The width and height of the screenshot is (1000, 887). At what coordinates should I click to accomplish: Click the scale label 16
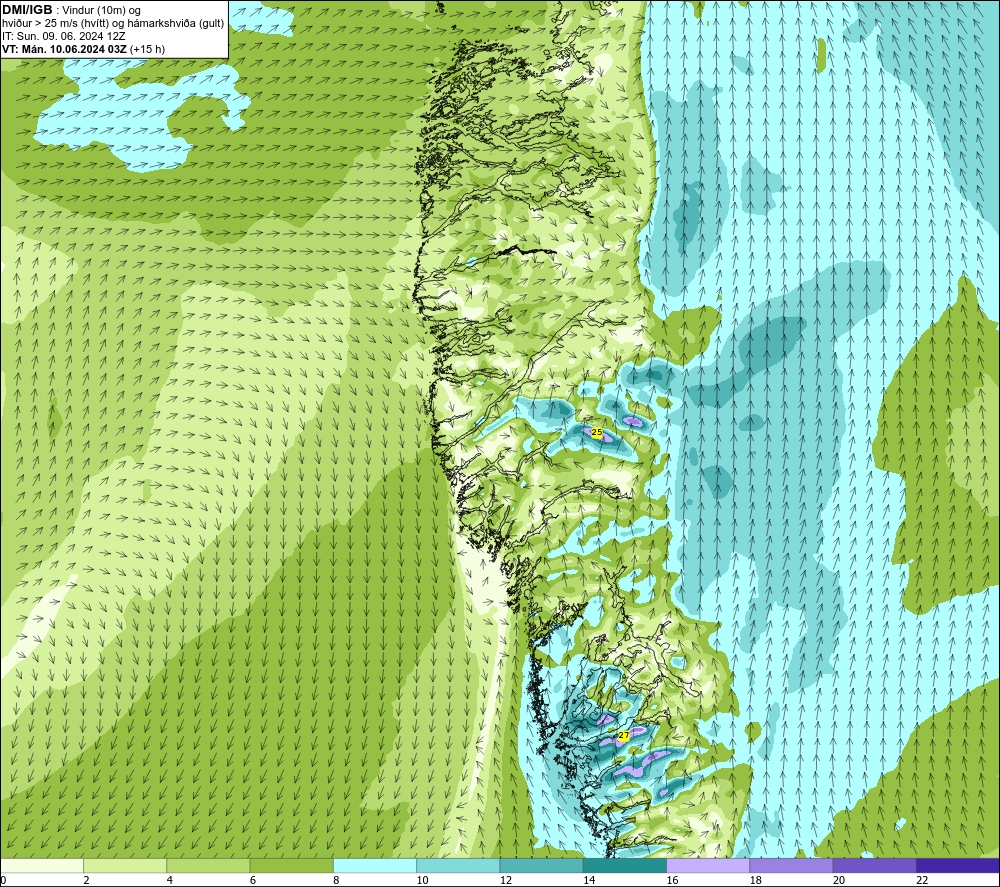(672, 881)
